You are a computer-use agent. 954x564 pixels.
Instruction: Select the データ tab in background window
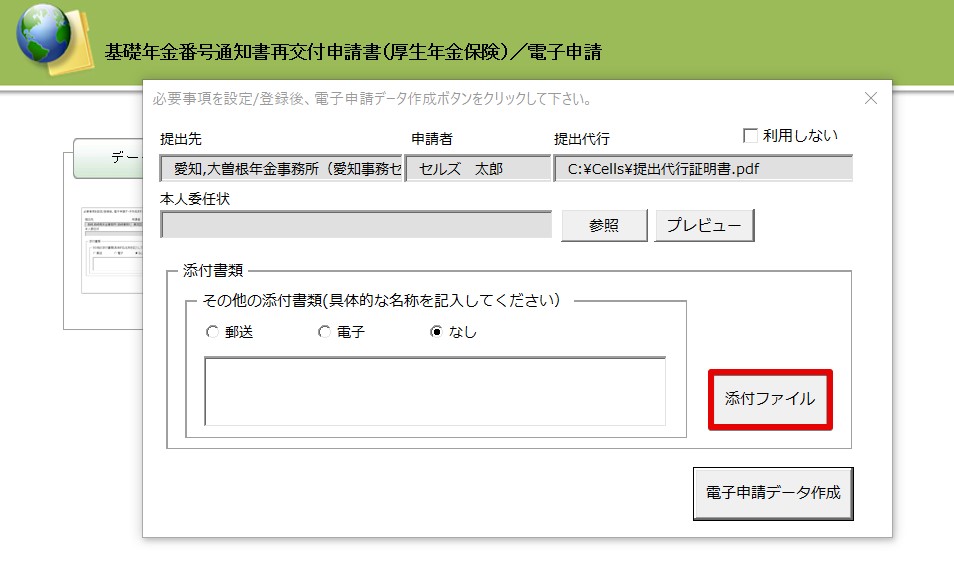(x=108, y=158)
